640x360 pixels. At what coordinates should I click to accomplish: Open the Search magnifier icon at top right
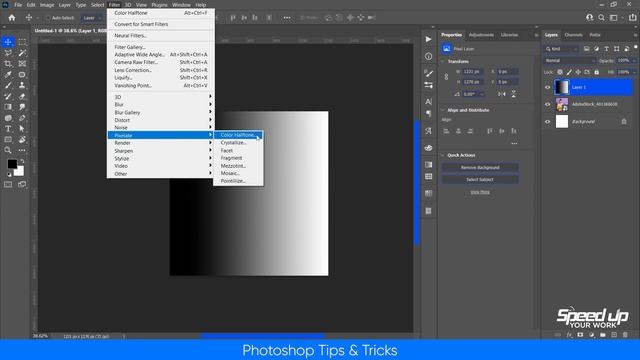(x=601, y=18)
